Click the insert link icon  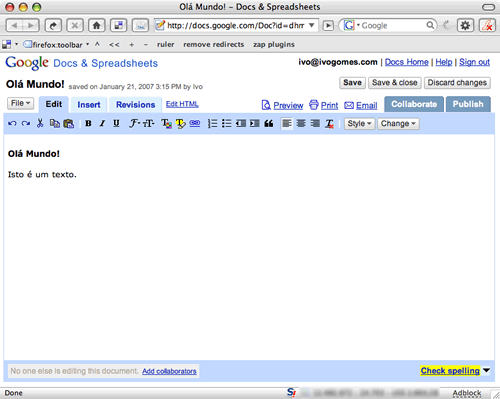(x=195, y=123)
